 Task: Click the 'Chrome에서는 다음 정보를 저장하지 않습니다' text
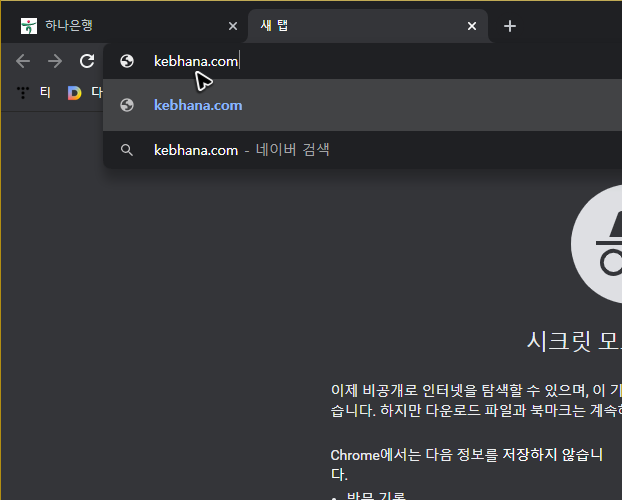tap(467, 464)
